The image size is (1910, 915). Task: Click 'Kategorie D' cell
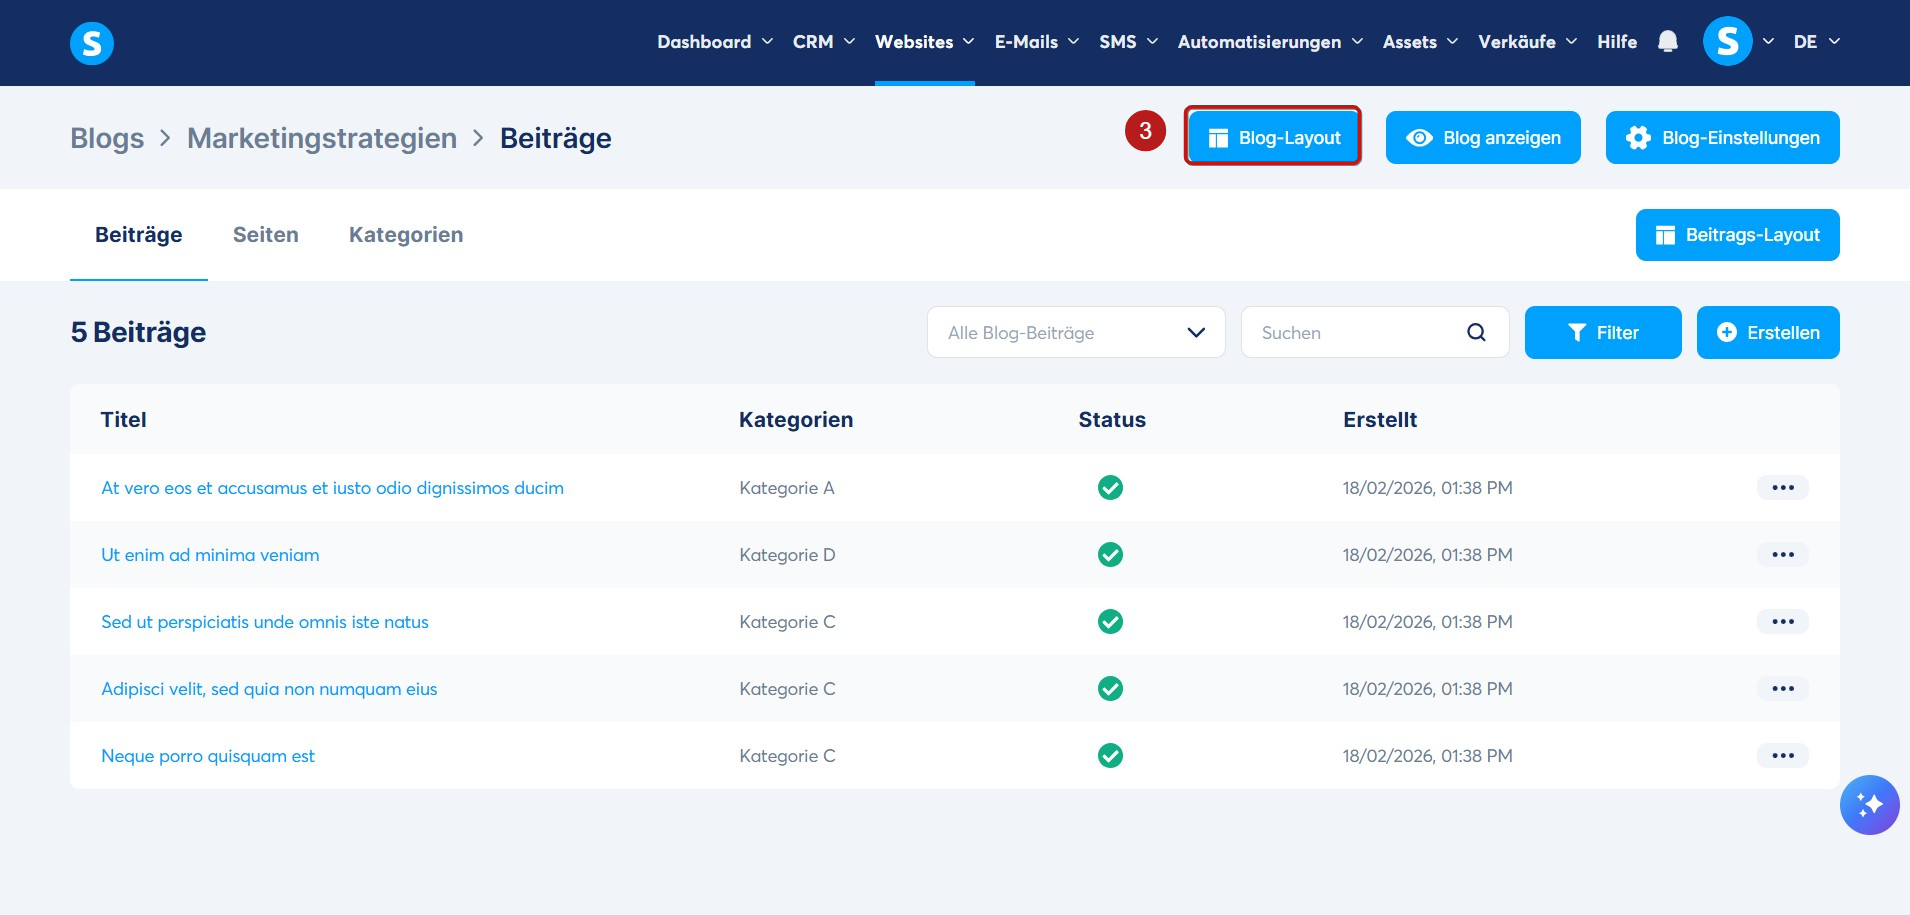click(x=787, y=555)
